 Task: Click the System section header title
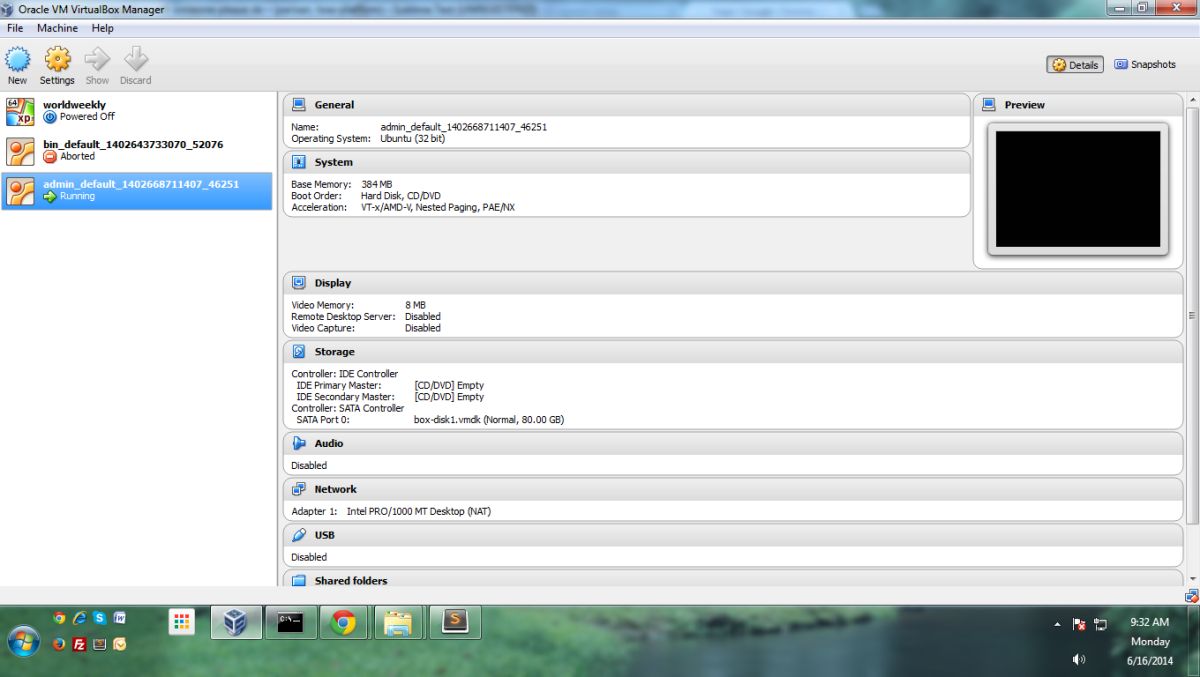(333, 162)
